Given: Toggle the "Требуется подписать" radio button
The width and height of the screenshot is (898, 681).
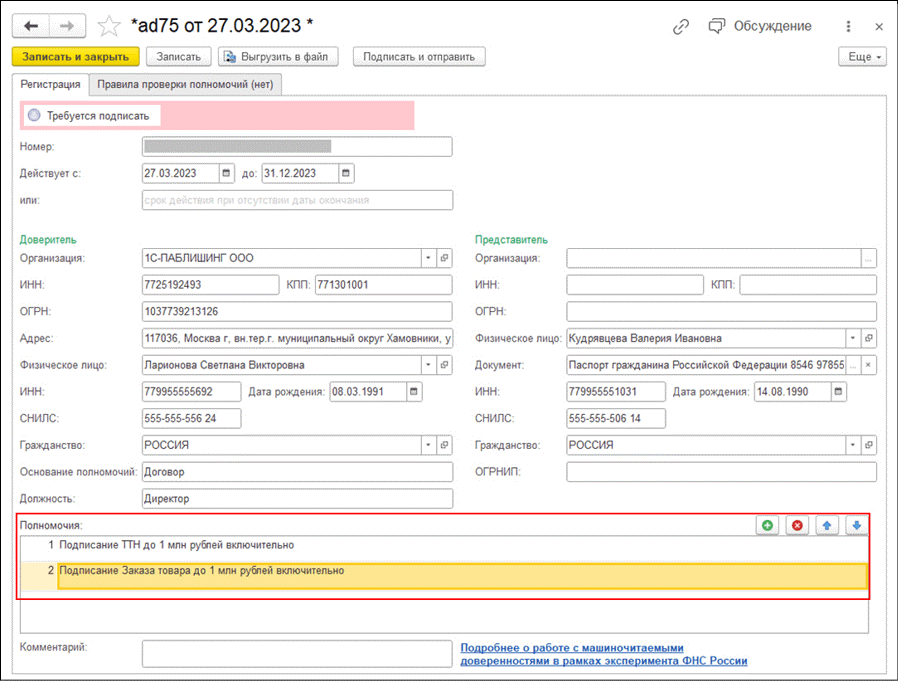Looking at the screenshot, I should [34, 116].
